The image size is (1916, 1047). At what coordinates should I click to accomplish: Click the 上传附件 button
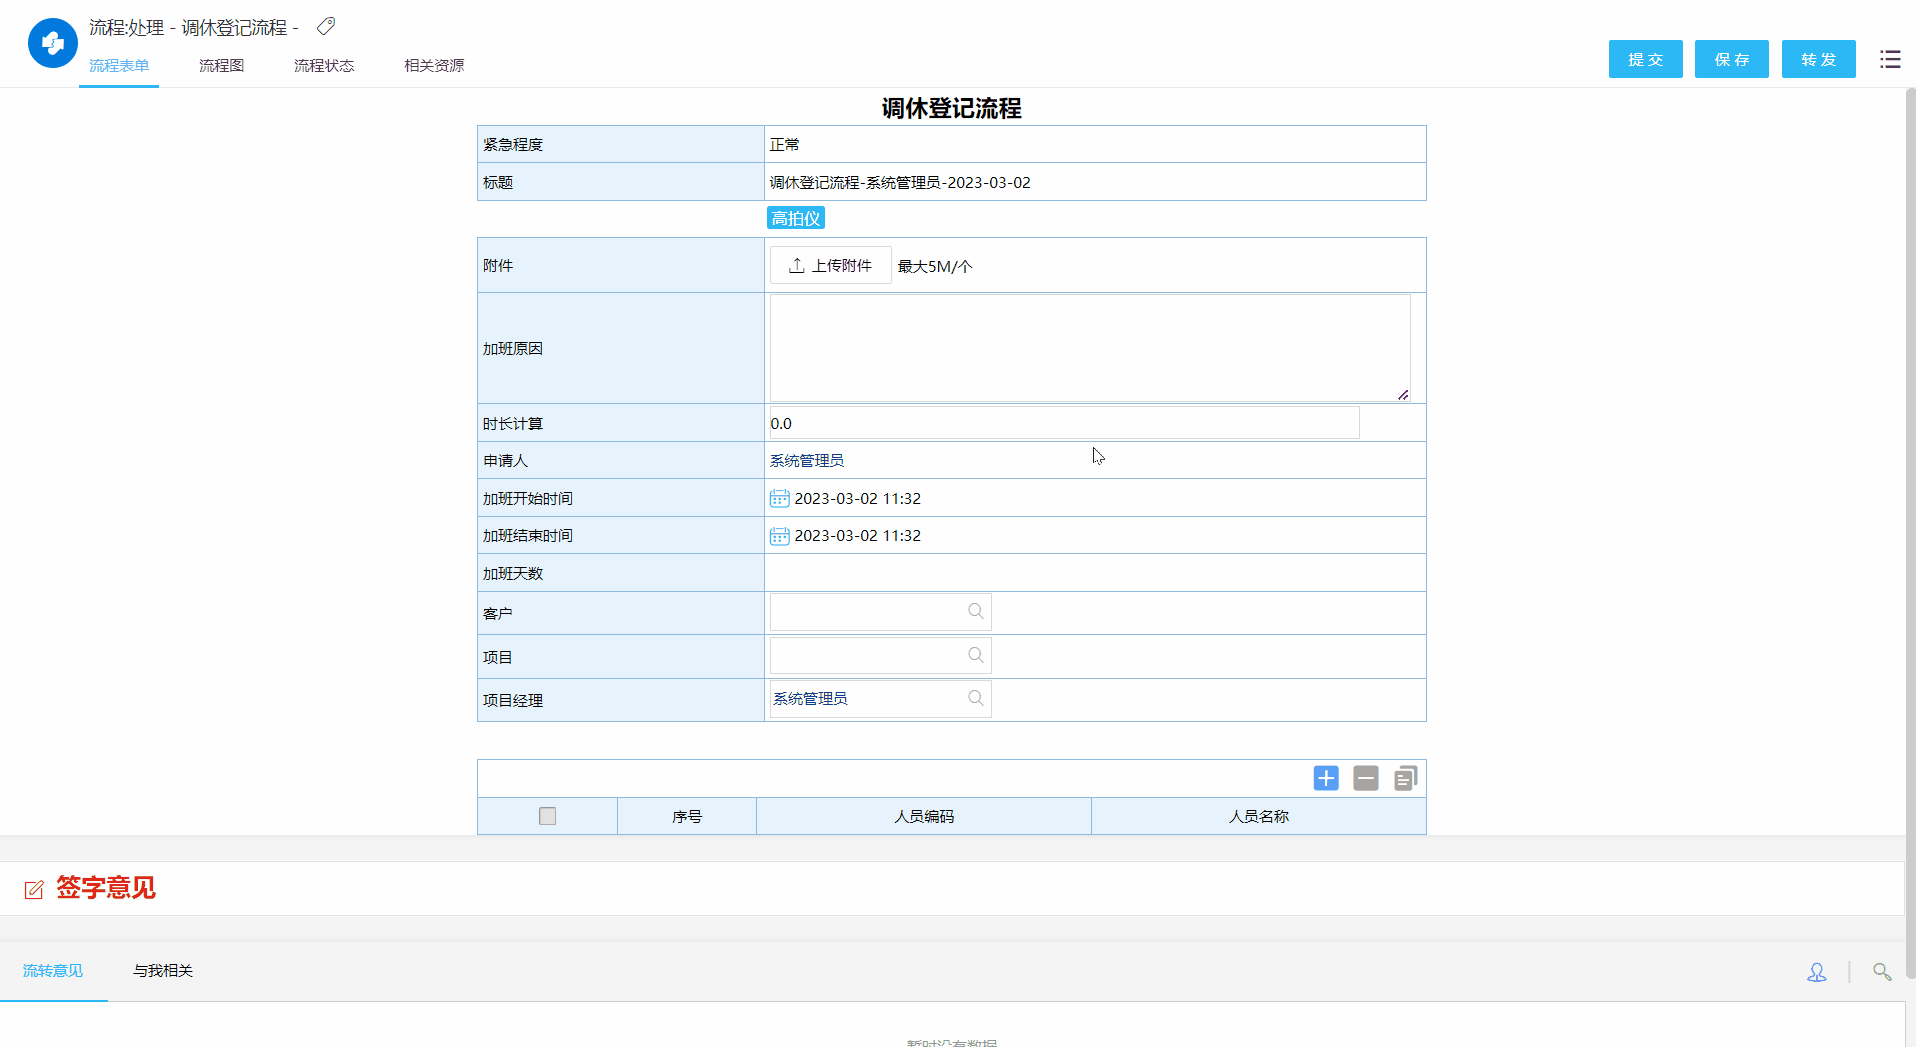830,265
